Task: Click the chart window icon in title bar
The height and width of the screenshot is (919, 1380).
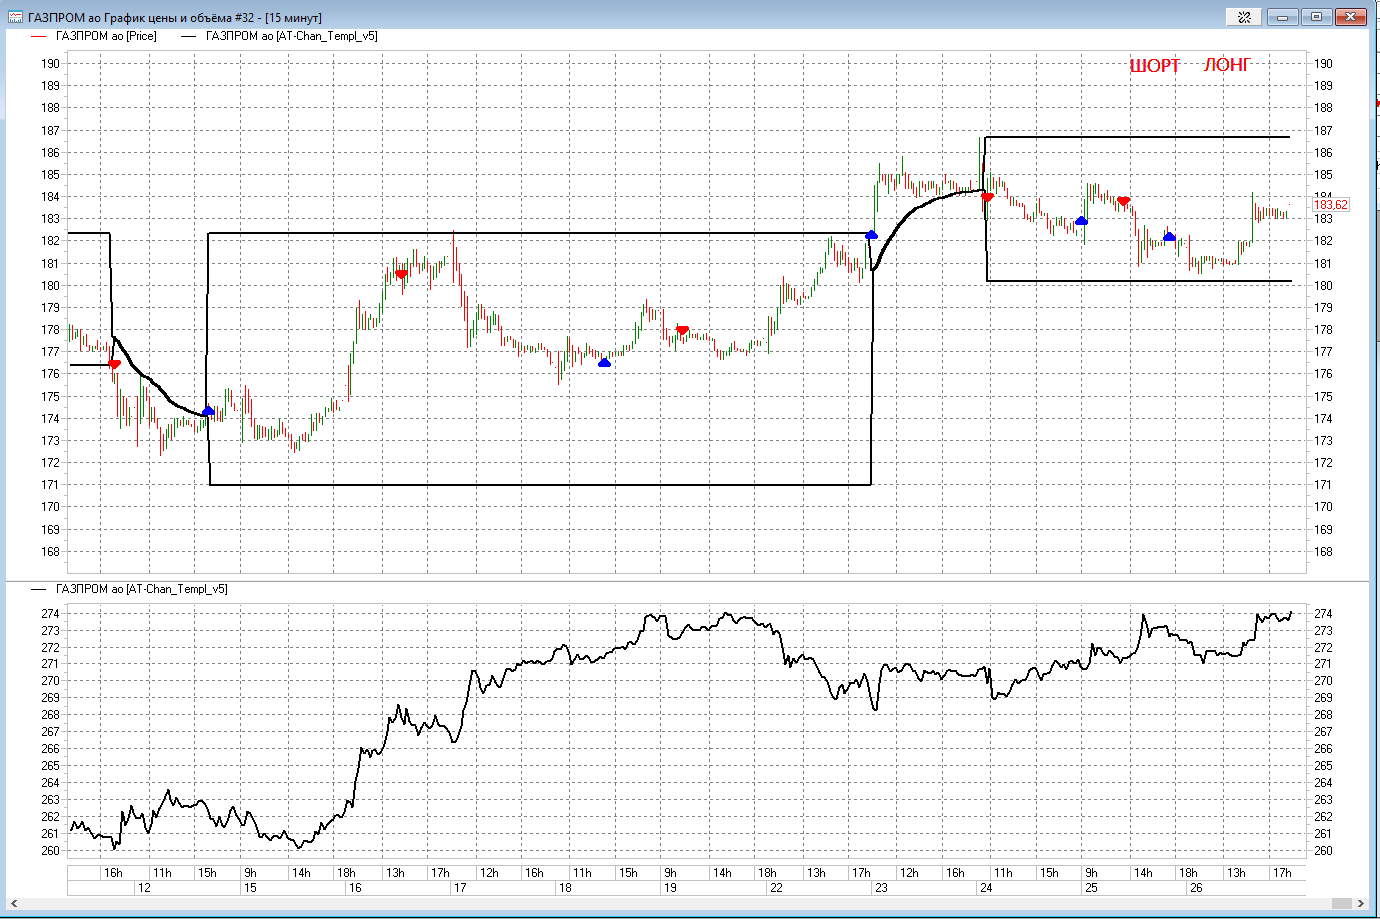Action: [15, 17]
